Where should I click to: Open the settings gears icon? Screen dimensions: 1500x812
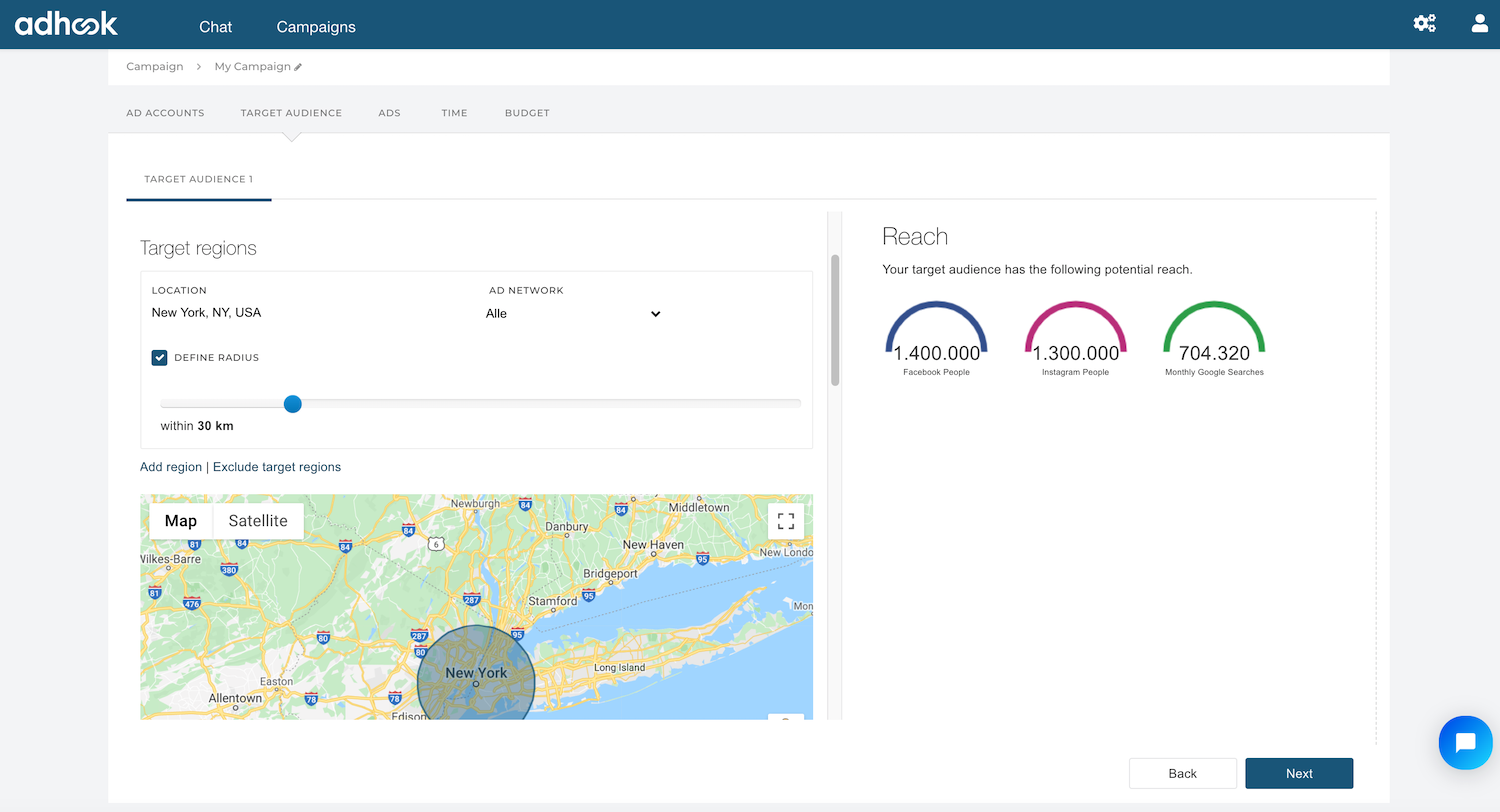pos(1425,23)
